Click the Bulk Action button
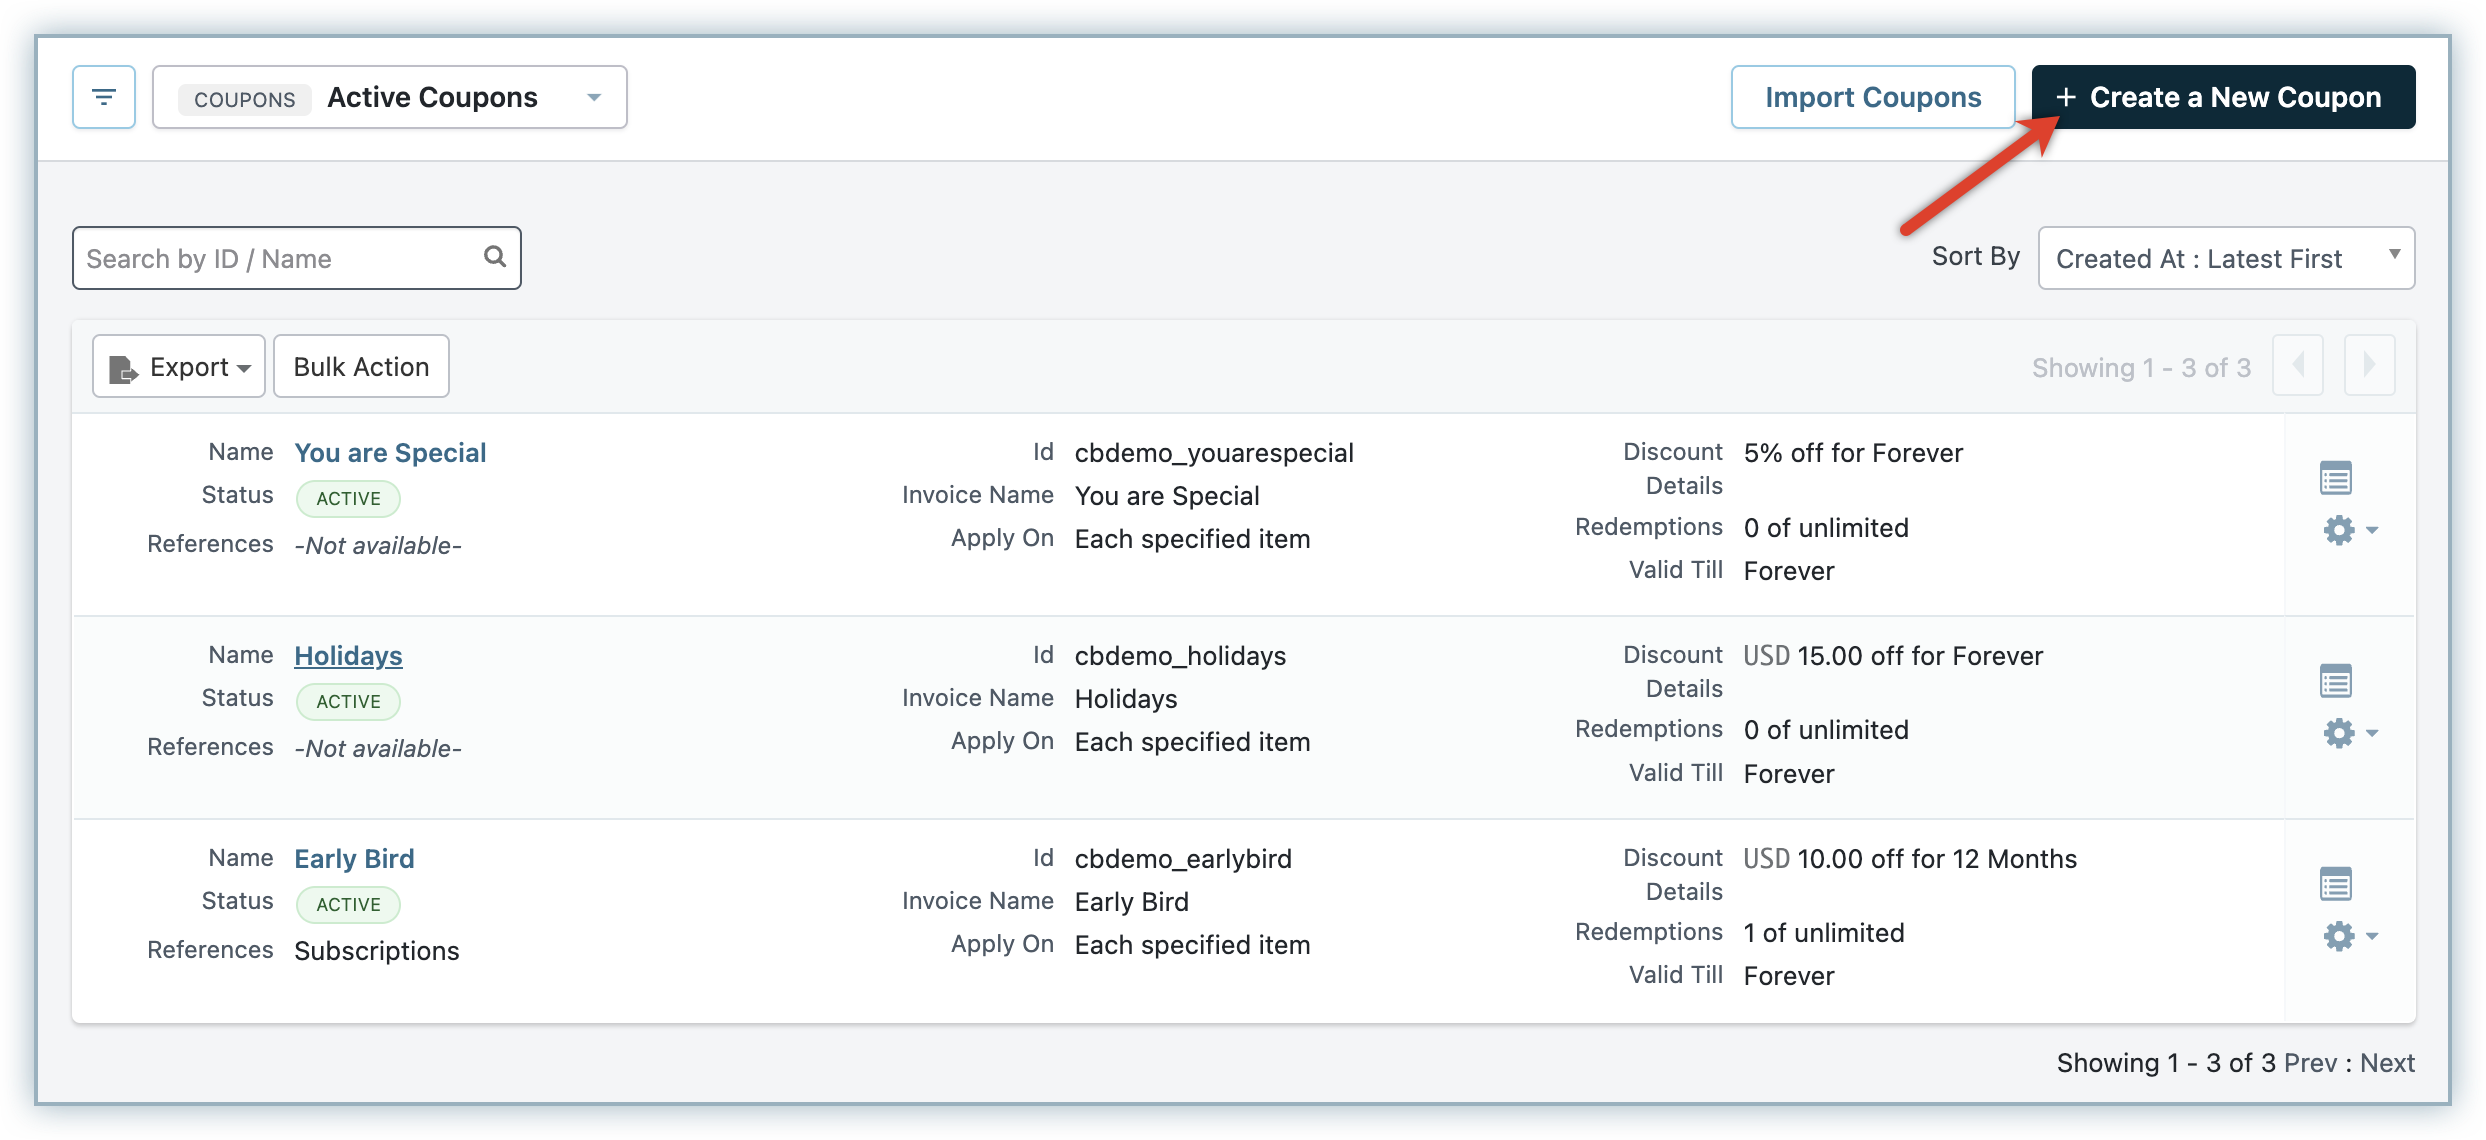The height and width of the screenshot is (1140, 2486). [x=361, y=367]
